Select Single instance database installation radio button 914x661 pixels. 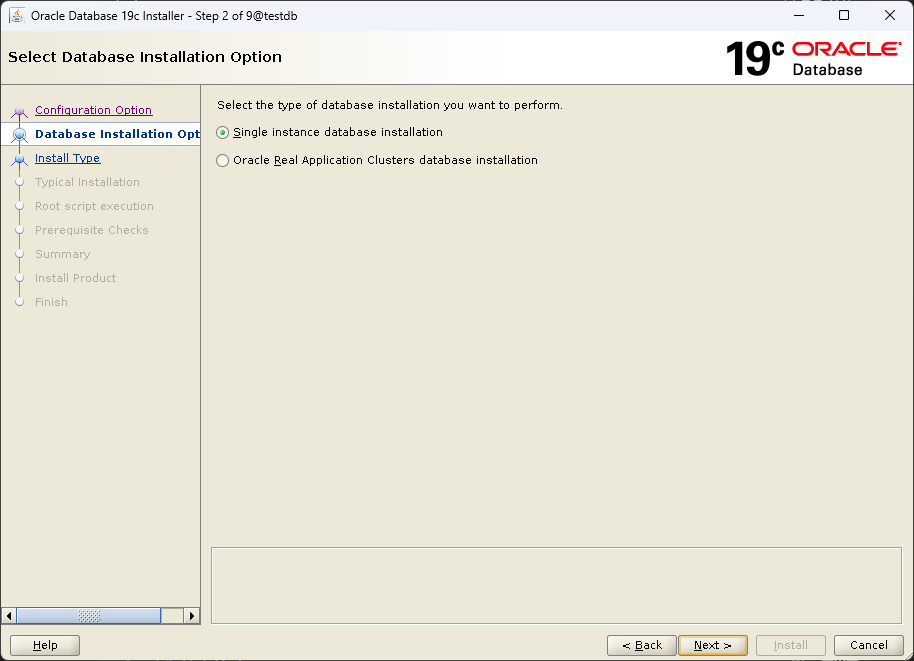click(222, 132)
